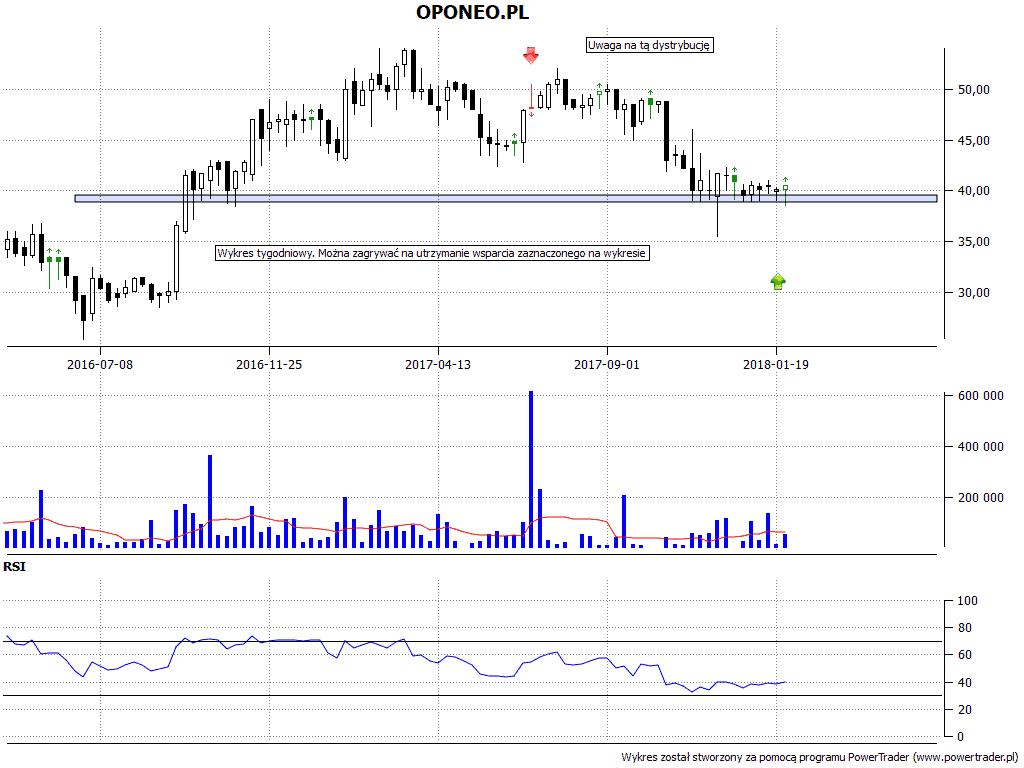Select the 'Uwaga na tą dystrybucję' annotation

[x=649, y=45]
